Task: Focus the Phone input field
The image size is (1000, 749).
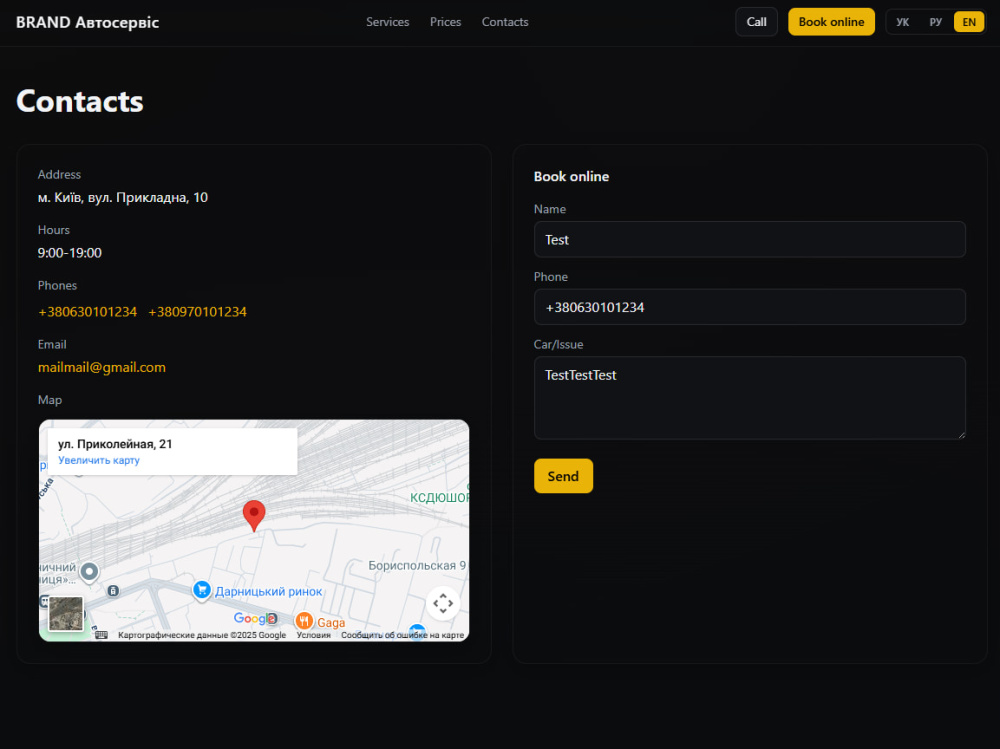Action: coord(749,308)
